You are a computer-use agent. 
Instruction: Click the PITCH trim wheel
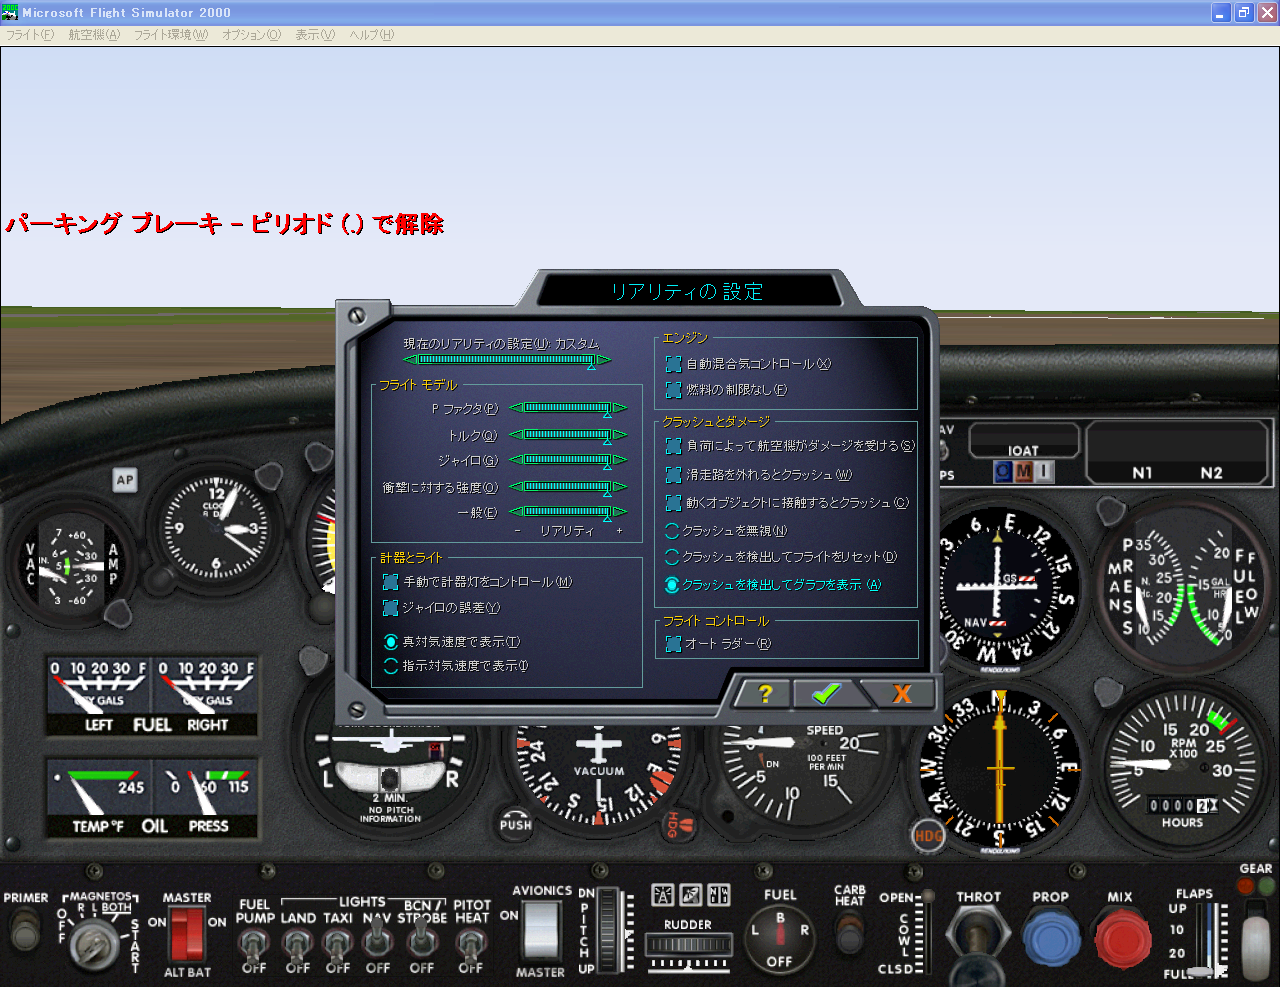tap(607, 931)
